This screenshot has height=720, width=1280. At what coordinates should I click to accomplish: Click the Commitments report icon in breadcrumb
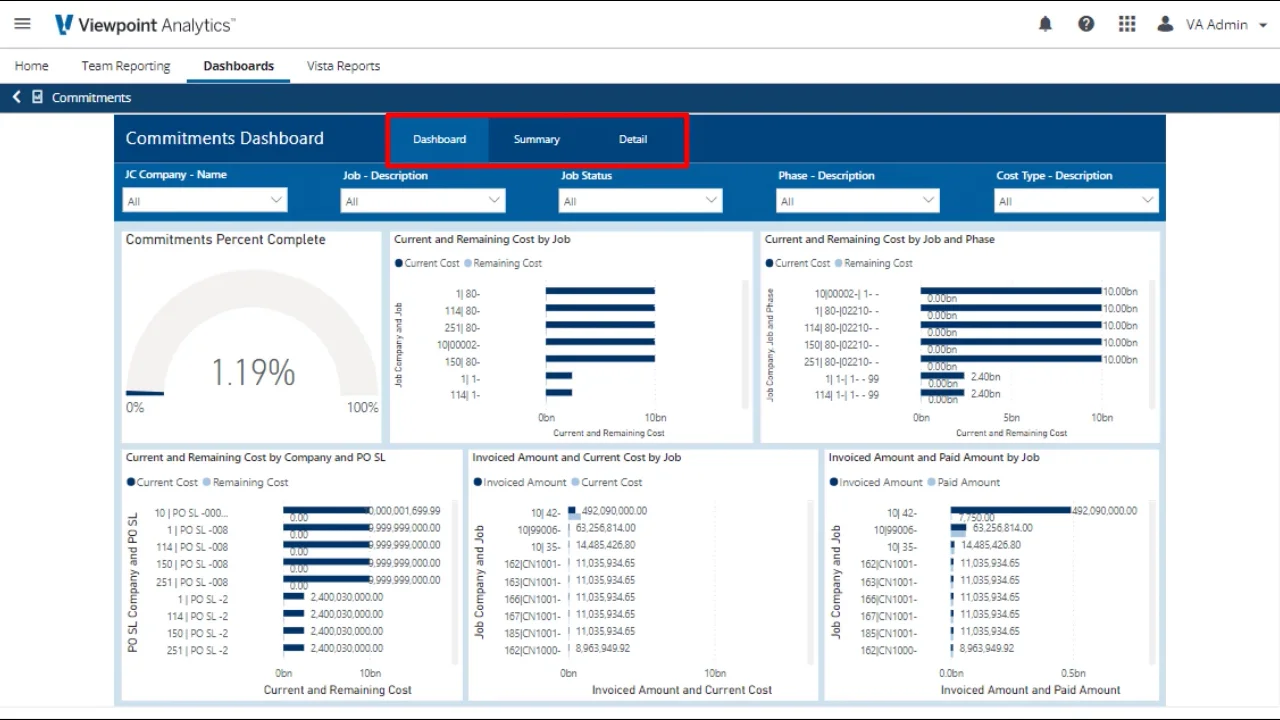(x=38, y=97)
